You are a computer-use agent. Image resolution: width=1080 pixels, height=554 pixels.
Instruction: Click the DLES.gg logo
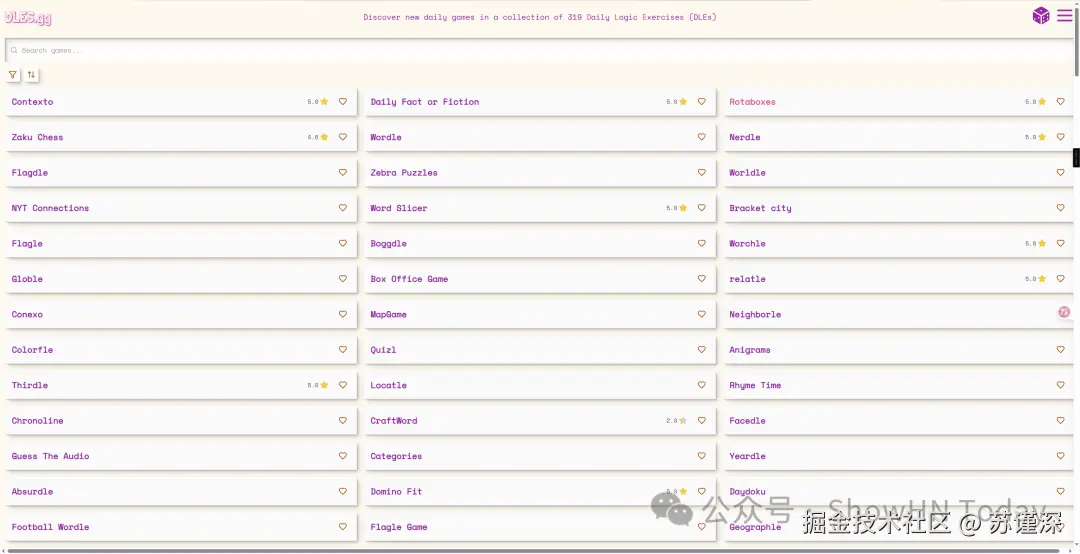pos(28,17)
